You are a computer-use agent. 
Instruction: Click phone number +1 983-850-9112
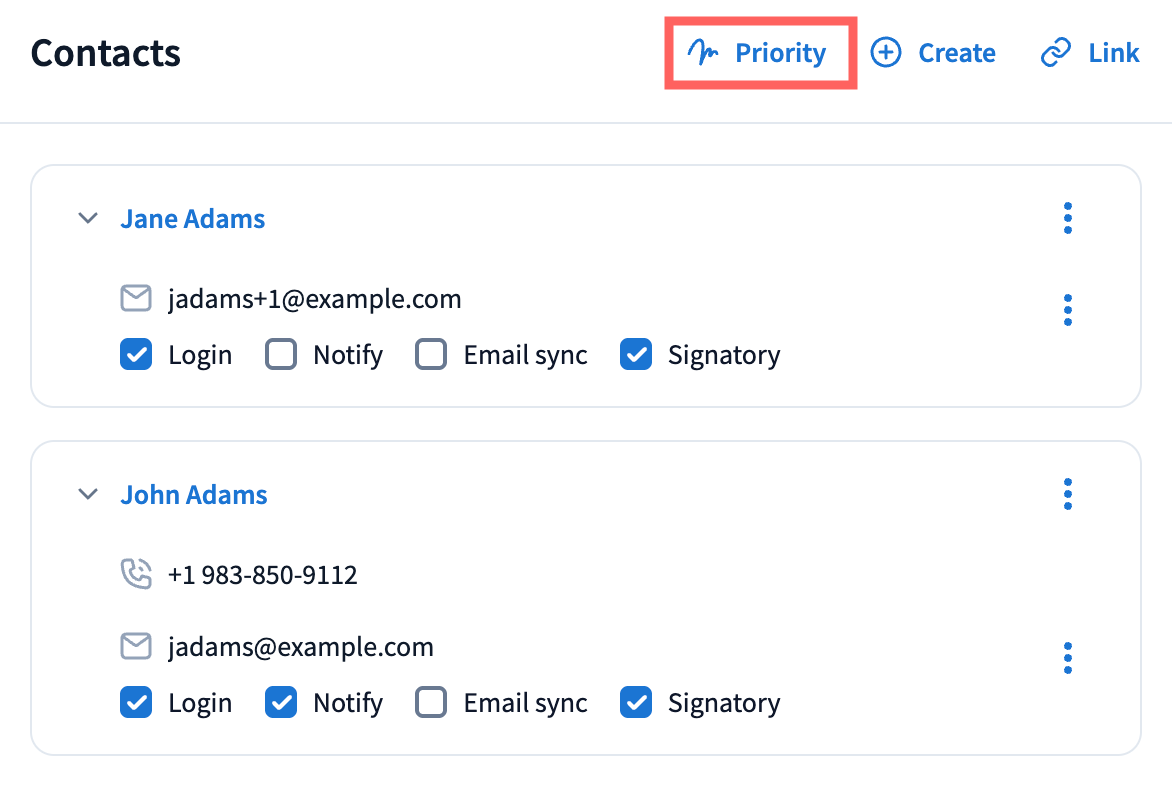point(263,575)
